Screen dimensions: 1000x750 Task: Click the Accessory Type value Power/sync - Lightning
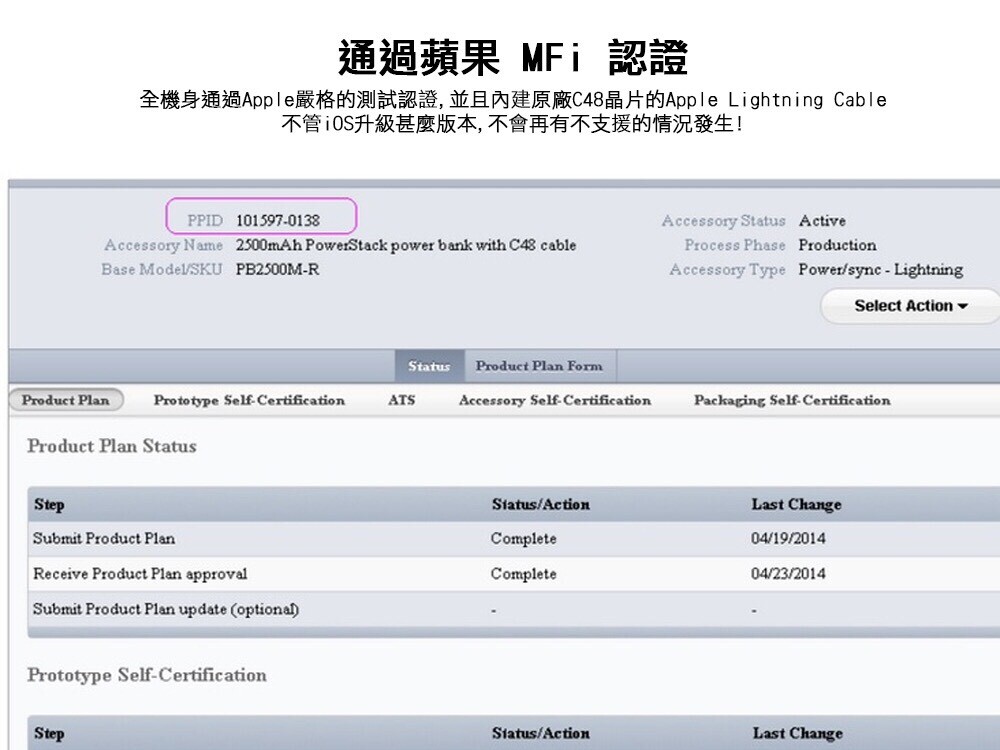(x=881, y=270)
